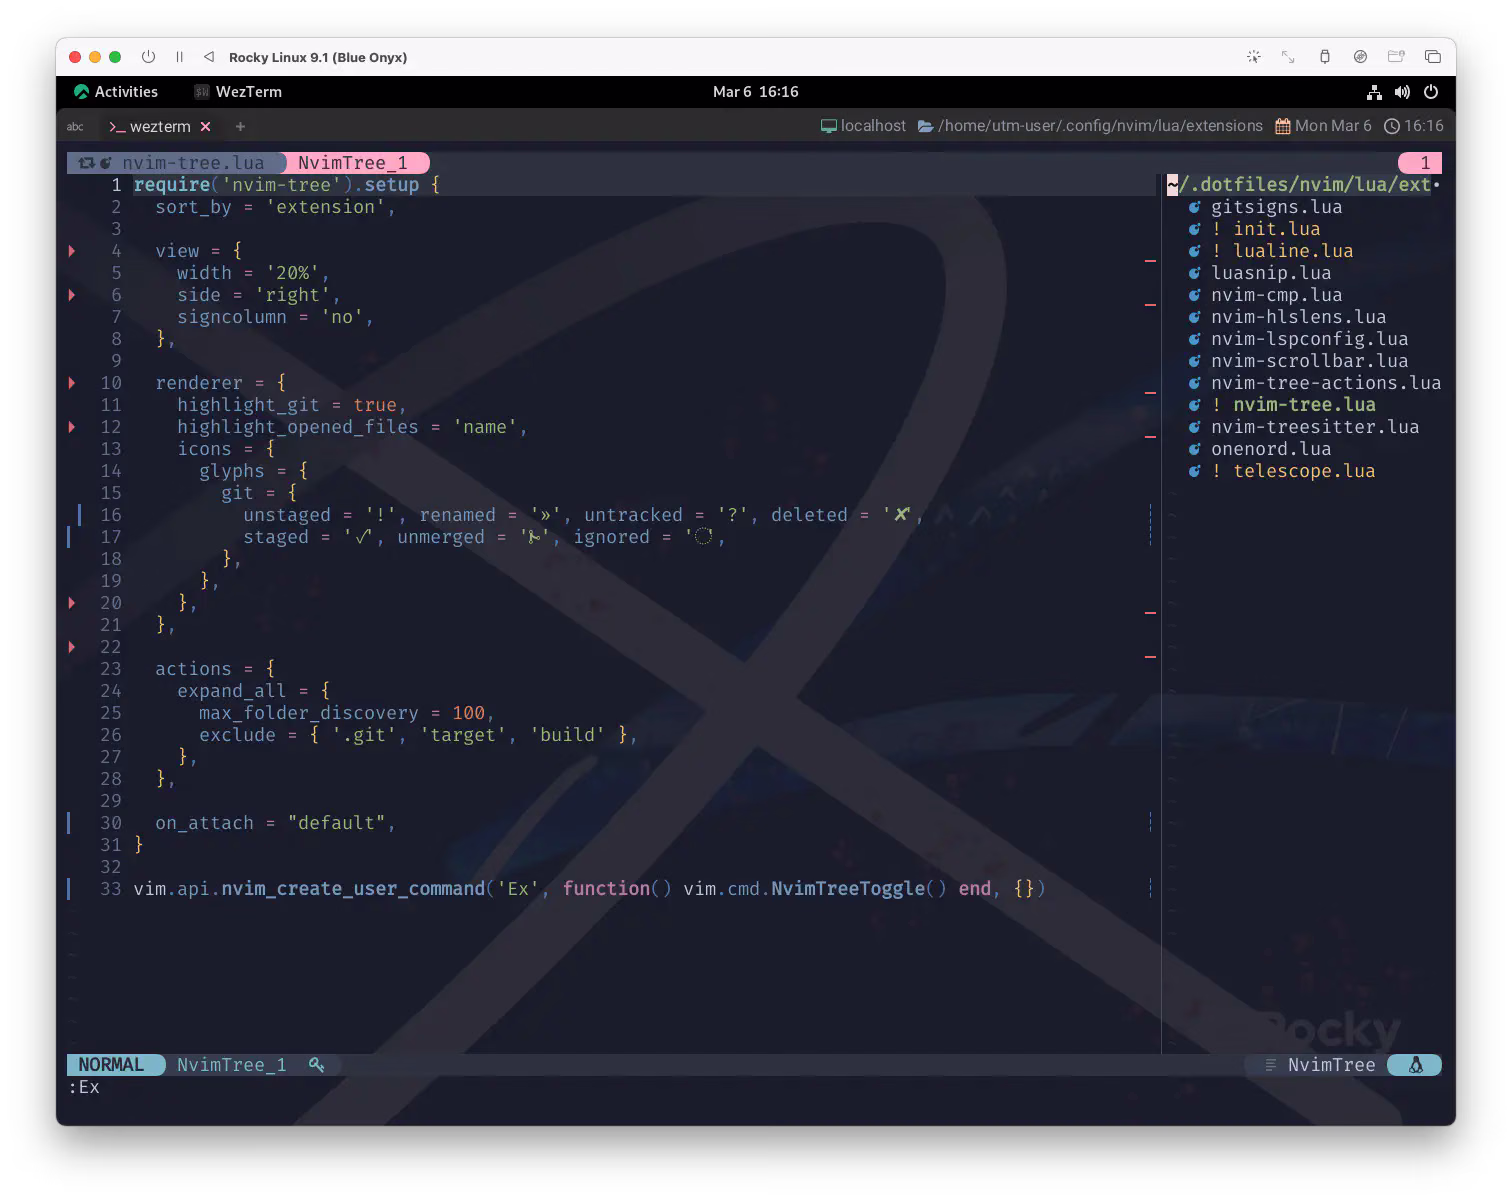The width and height of the screenshot is (1512, 1200).
Task: Click the folder path /home/utm-user/.config/nvim/lua/extensions
Action: pos(1091,126)
